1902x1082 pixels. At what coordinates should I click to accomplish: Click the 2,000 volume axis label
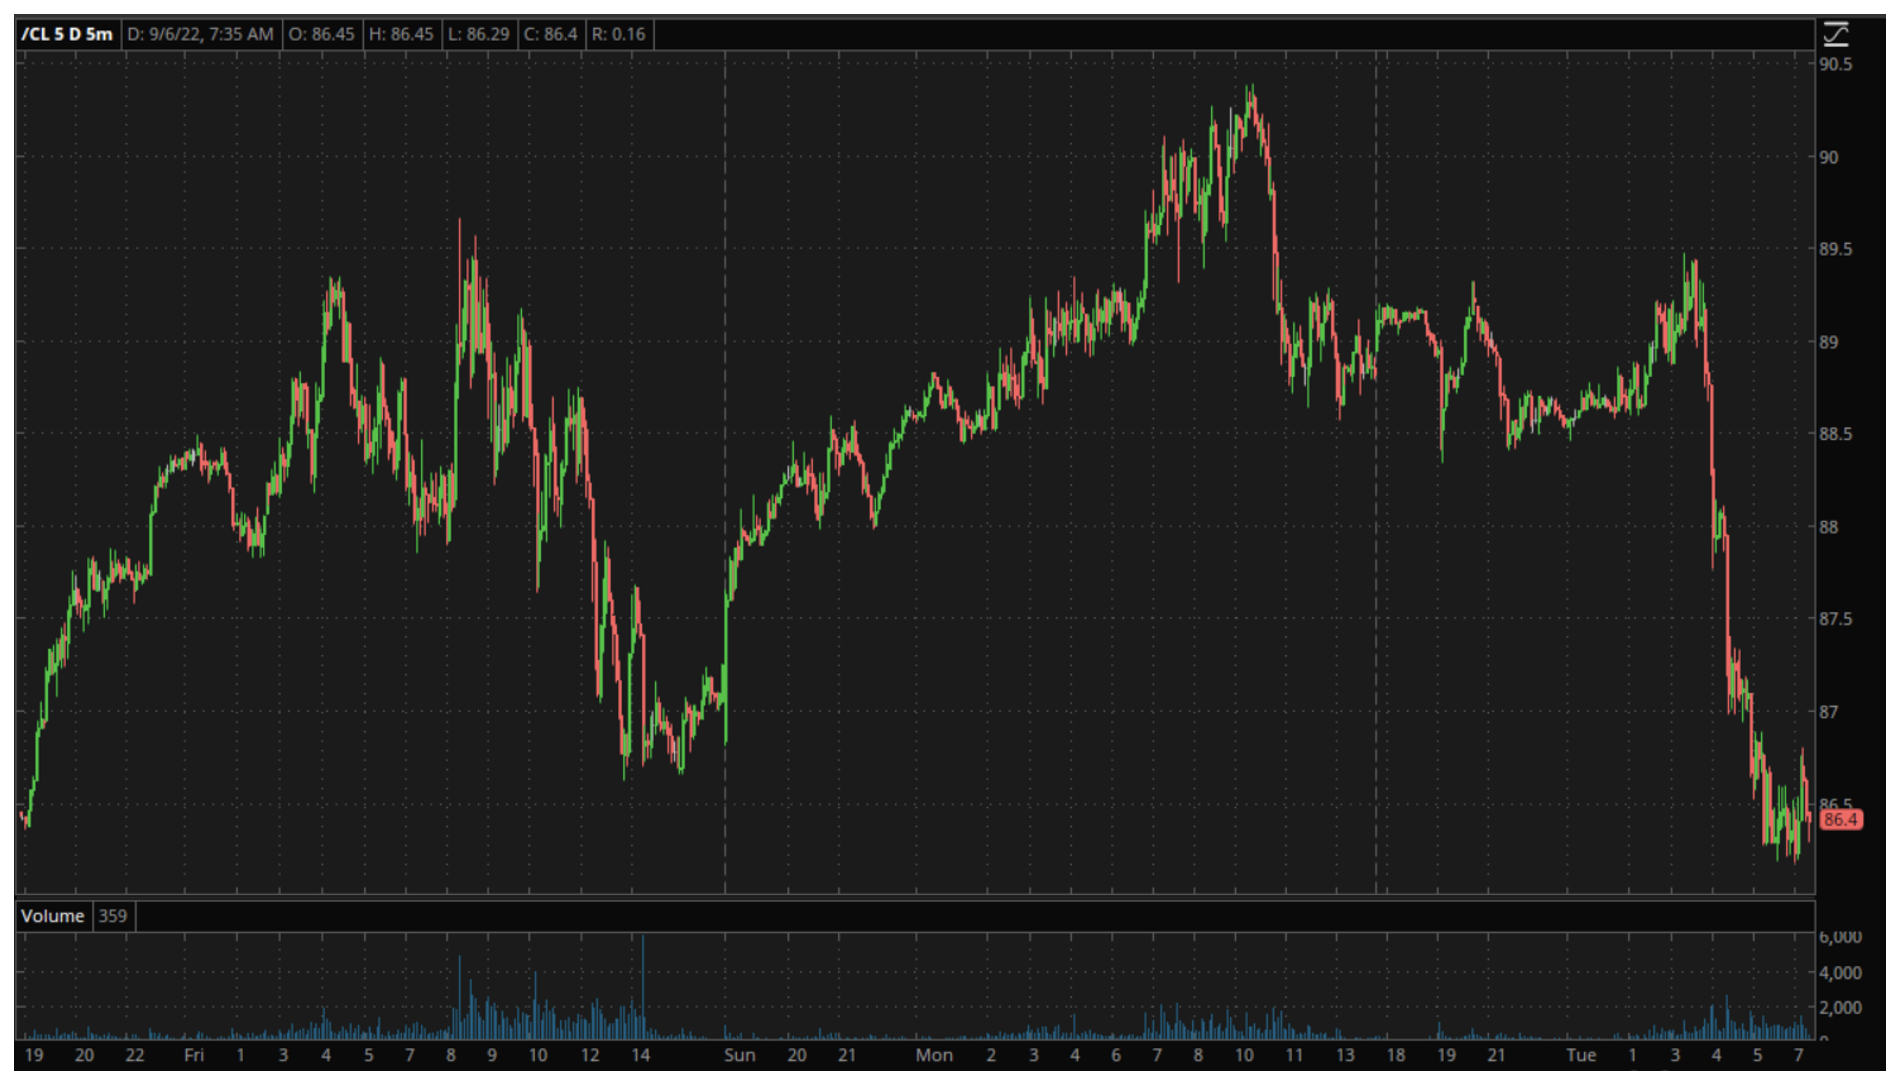(x=1840, y=1007)
